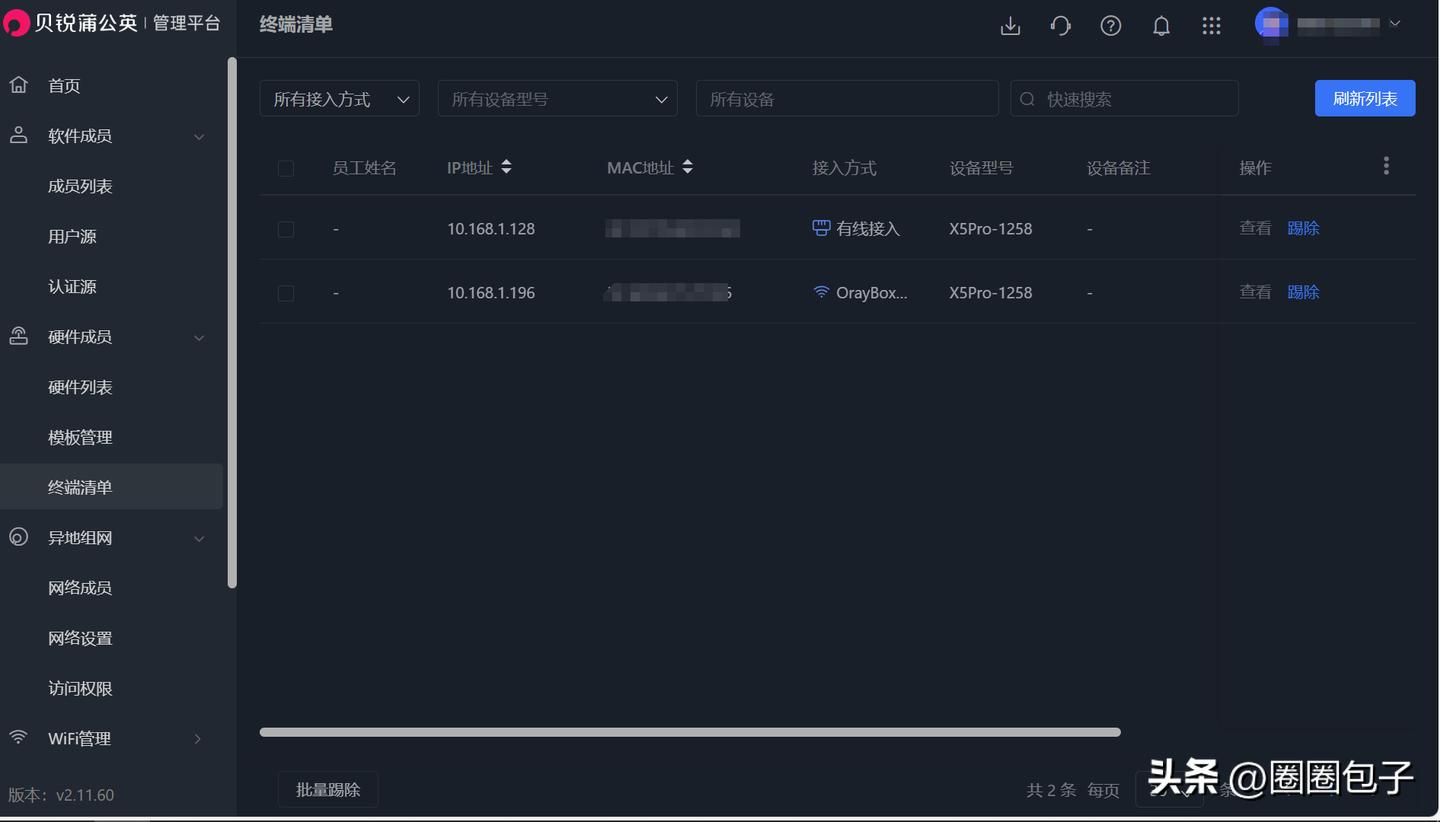The image size is (1440, 822).
Task: Click inside the 快速搜索 search field
Action: (1124, 98)
